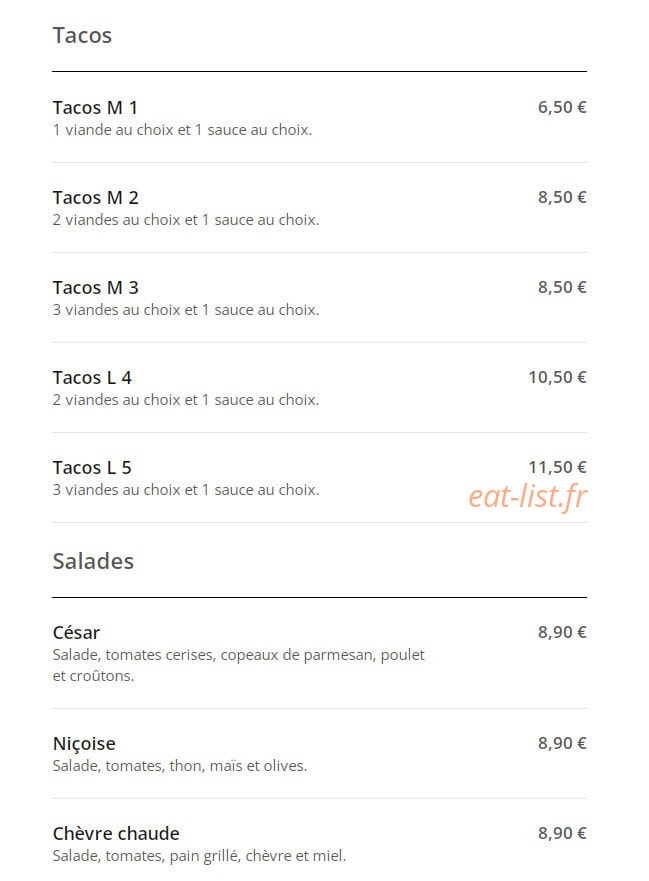The image size is (649, 881).
Task: Click the 10,50 € price
Action: 557,376
